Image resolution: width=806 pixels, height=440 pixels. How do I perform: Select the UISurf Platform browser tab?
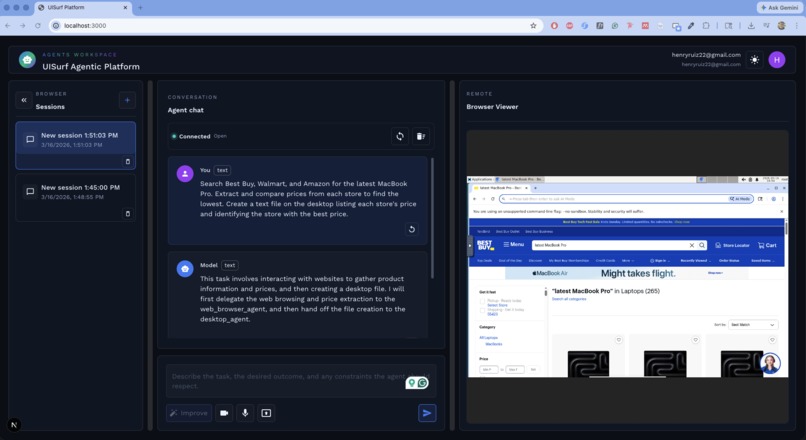click(83, 8)
